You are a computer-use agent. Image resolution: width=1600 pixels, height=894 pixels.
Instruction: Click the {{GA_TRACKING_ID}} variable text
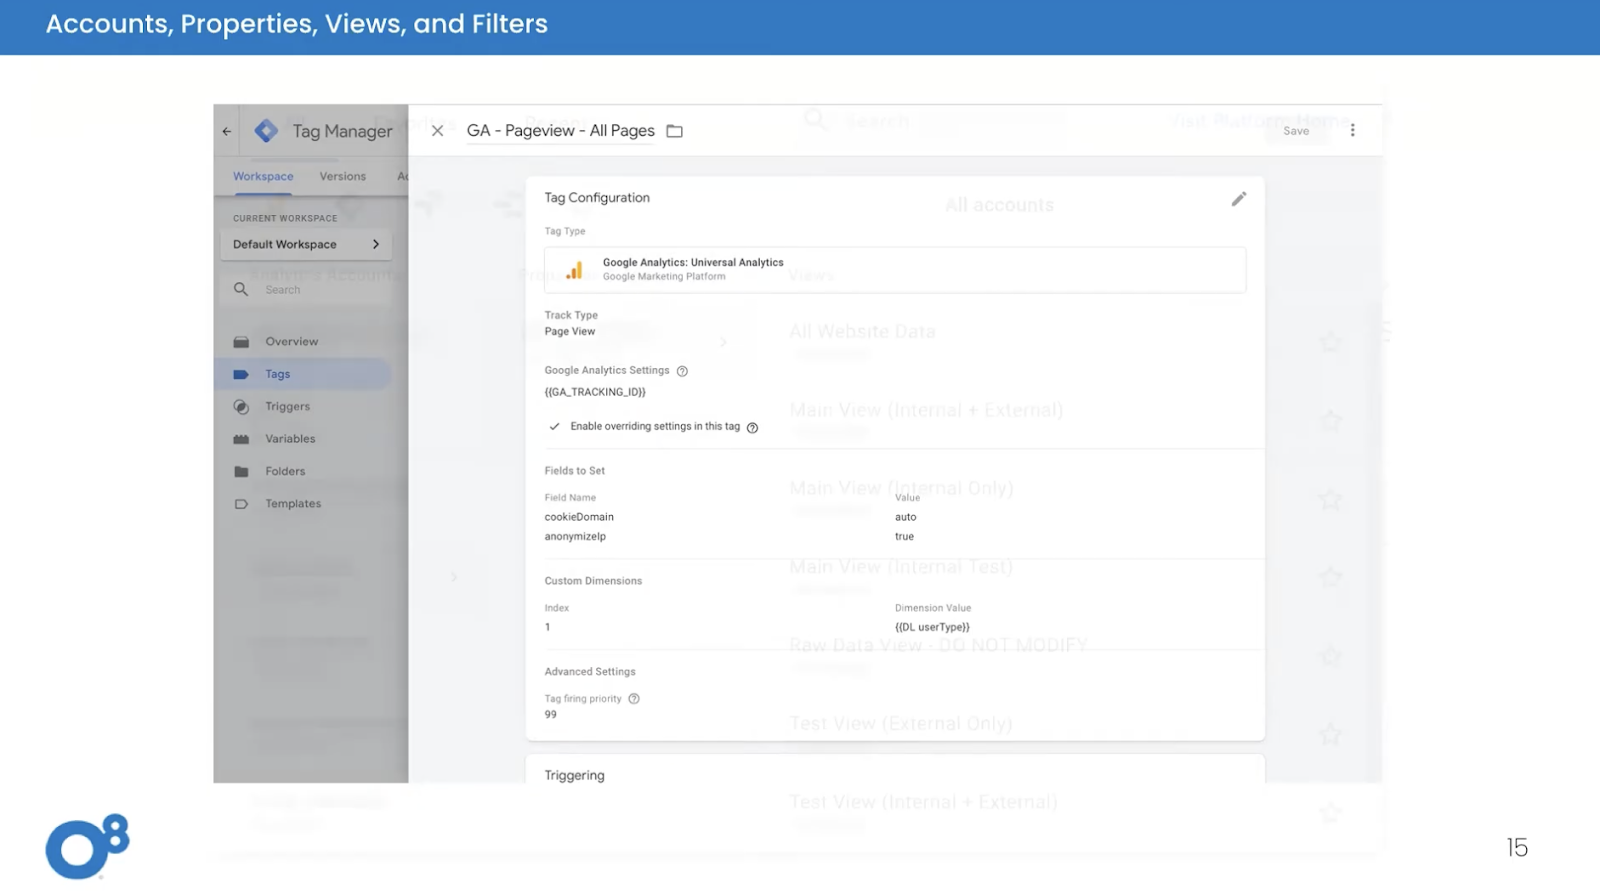pos(595,392)
